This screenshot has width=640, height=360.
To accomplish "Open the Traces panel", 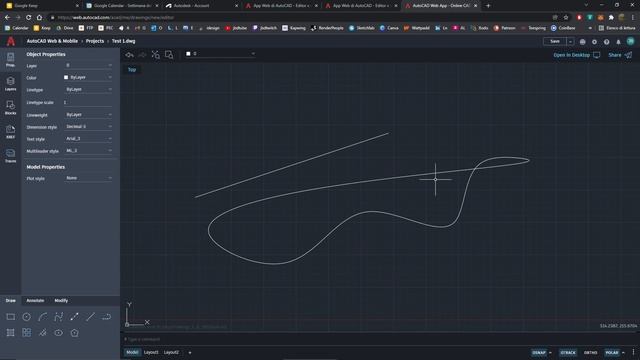I will coord(11,156).
